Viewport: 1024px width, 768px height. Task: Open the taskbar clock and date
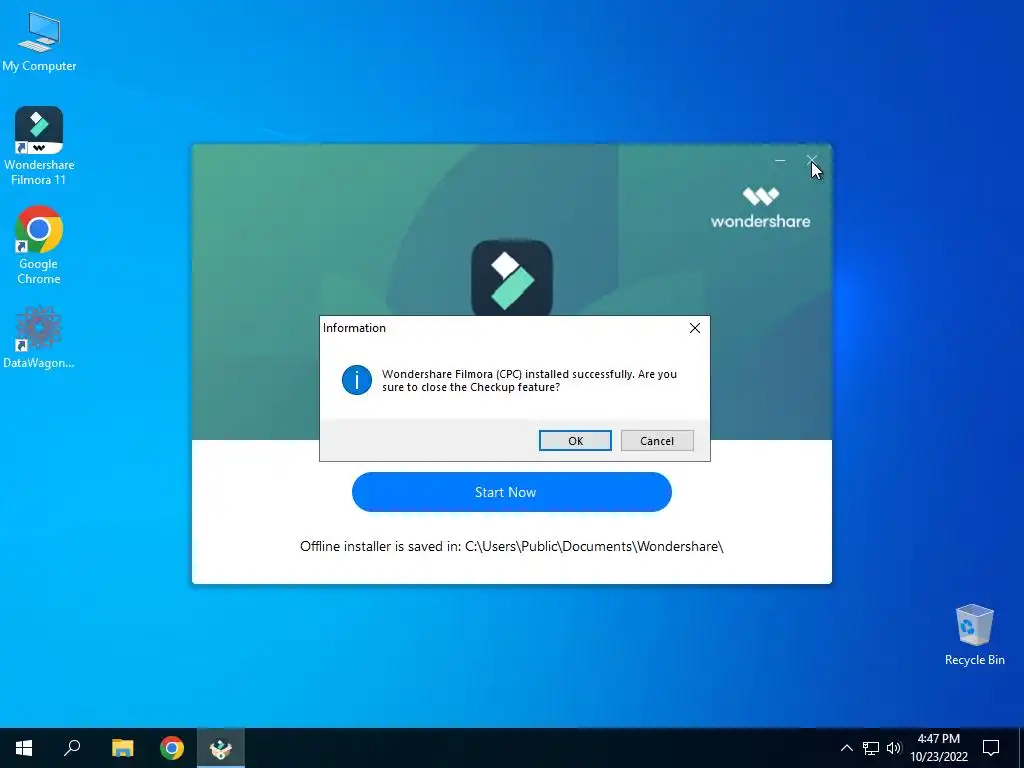coord(939,748)
